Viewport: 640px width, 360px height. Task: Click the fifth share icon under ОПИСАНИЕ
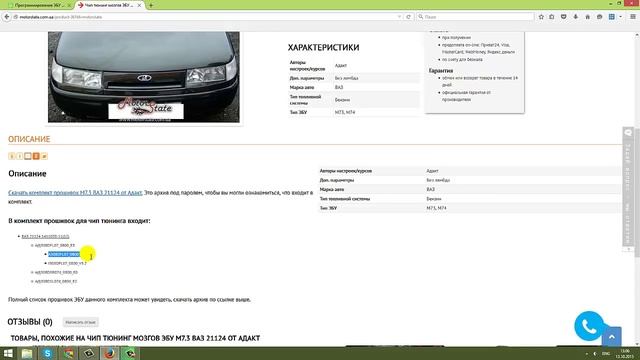44,156
